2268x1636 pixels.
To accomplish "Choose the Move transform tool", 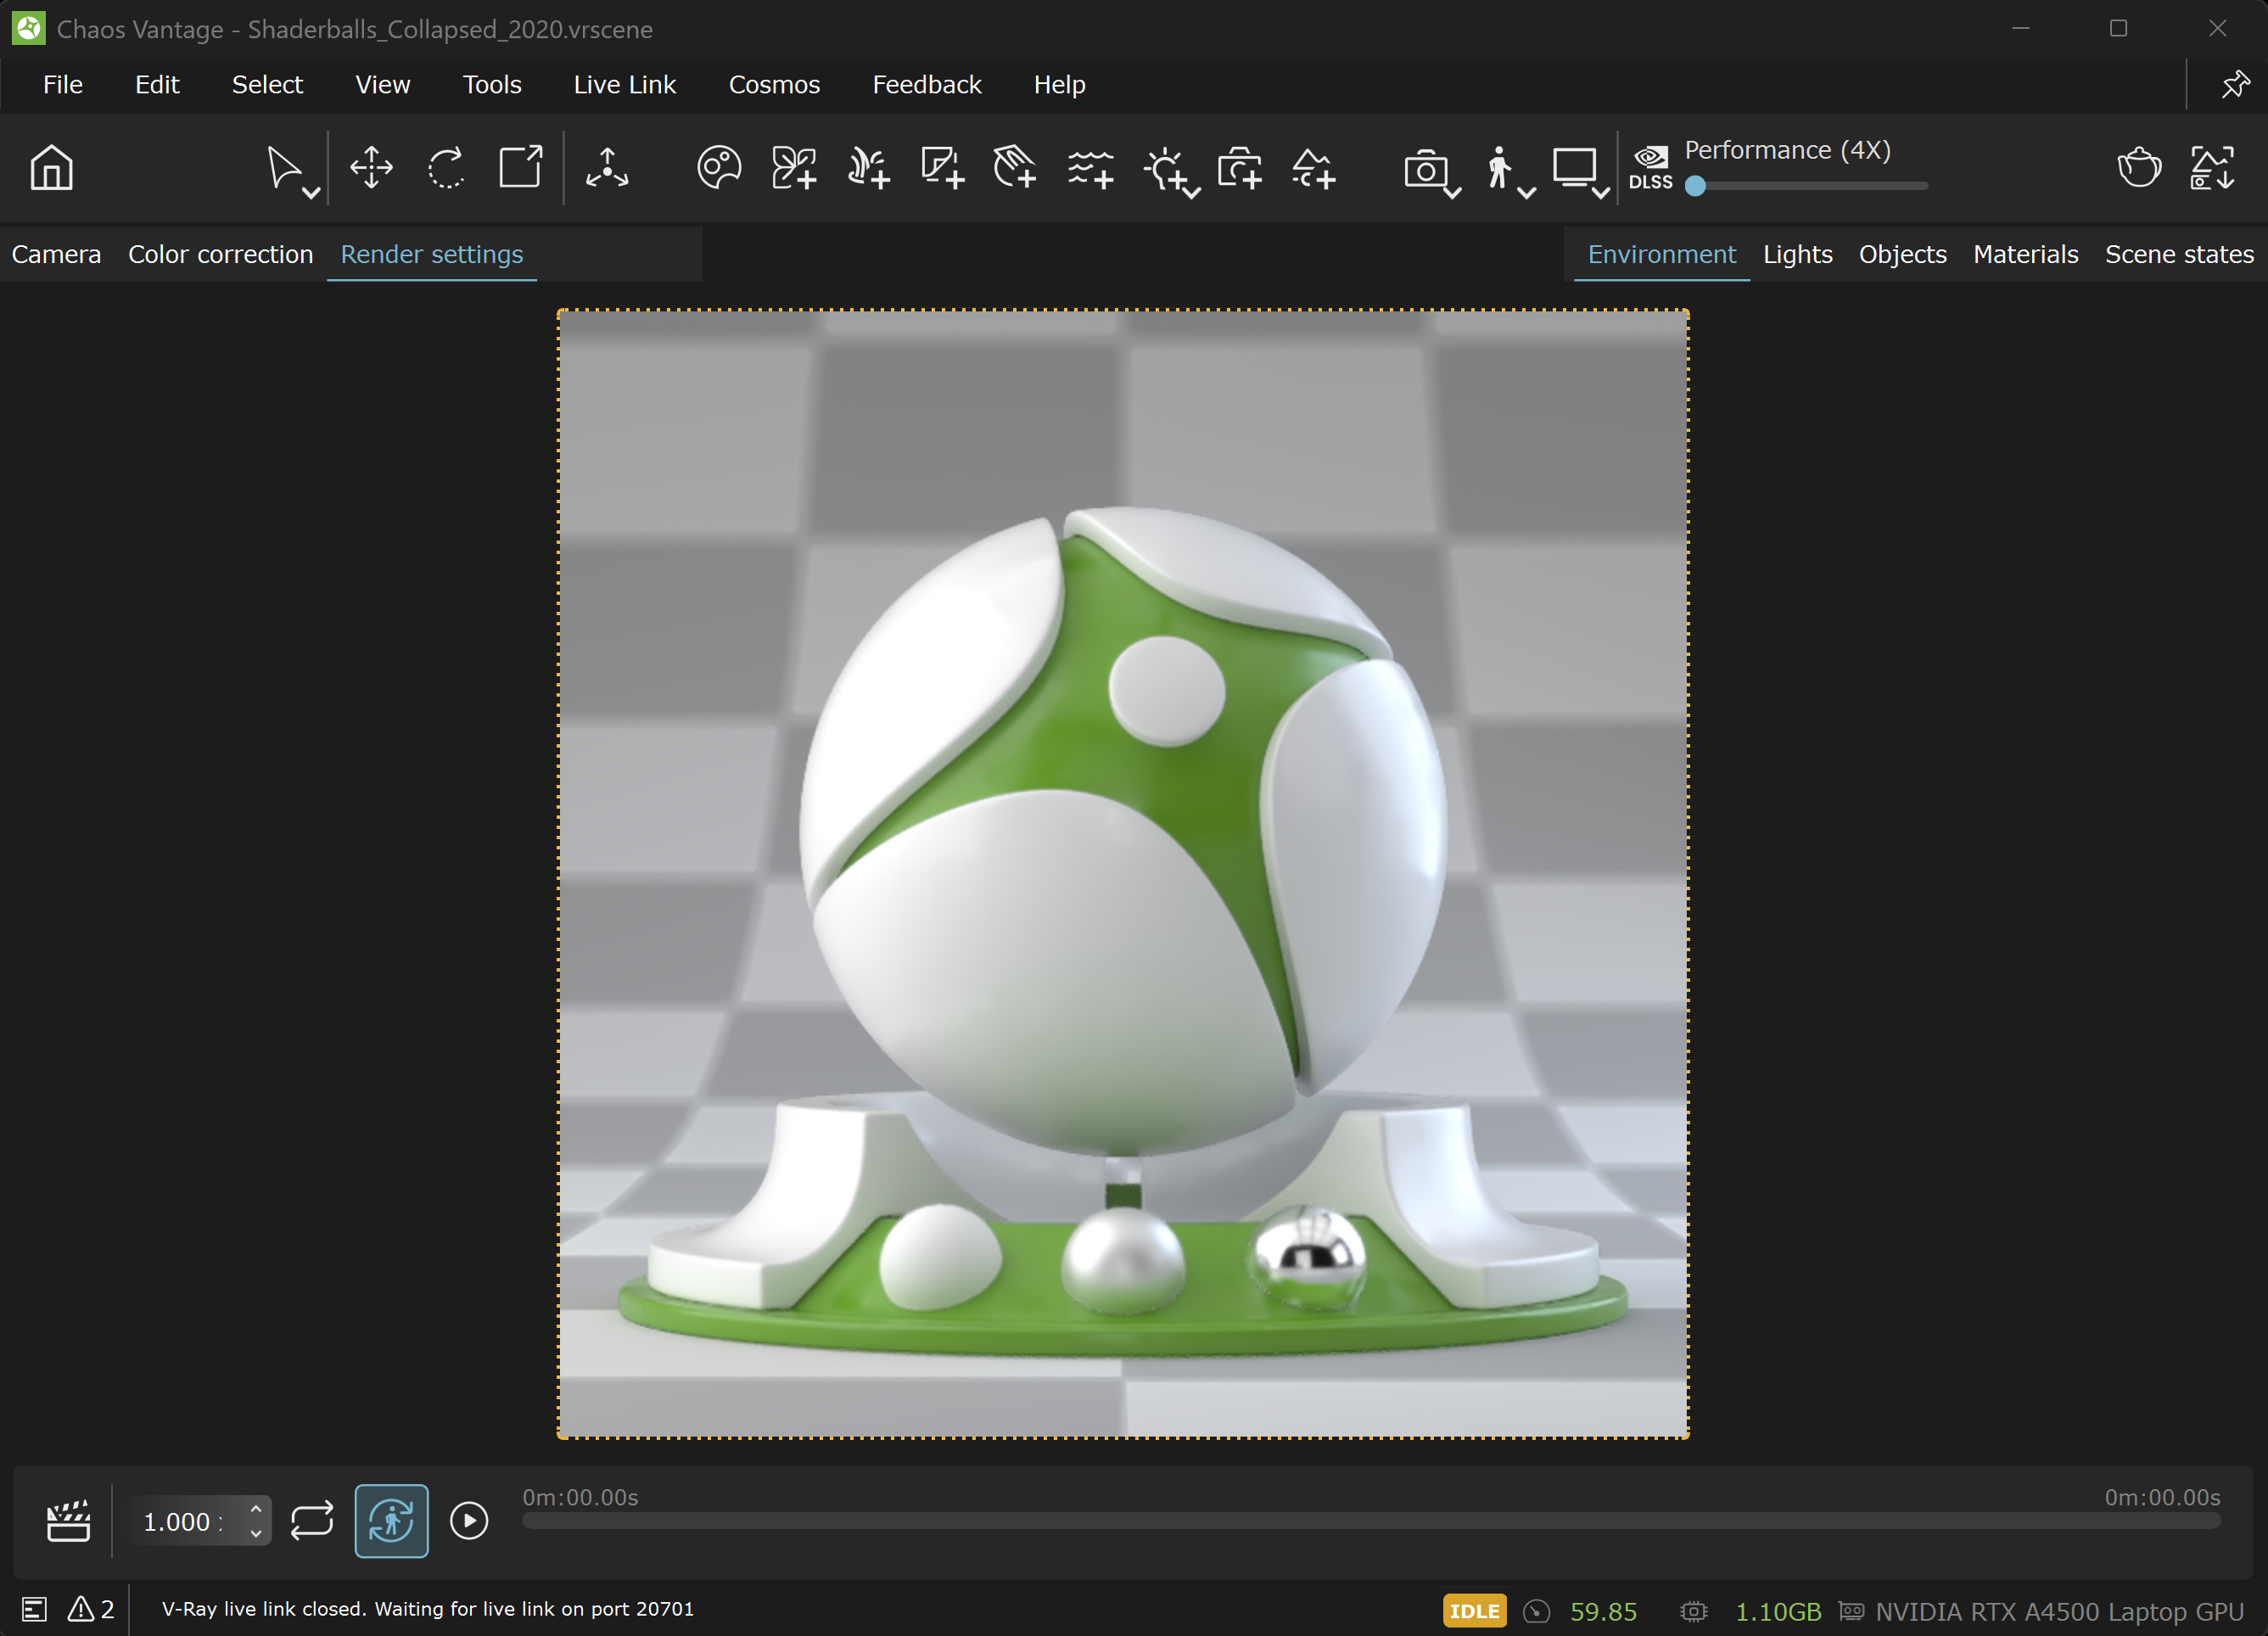I will tap(371, 167).
